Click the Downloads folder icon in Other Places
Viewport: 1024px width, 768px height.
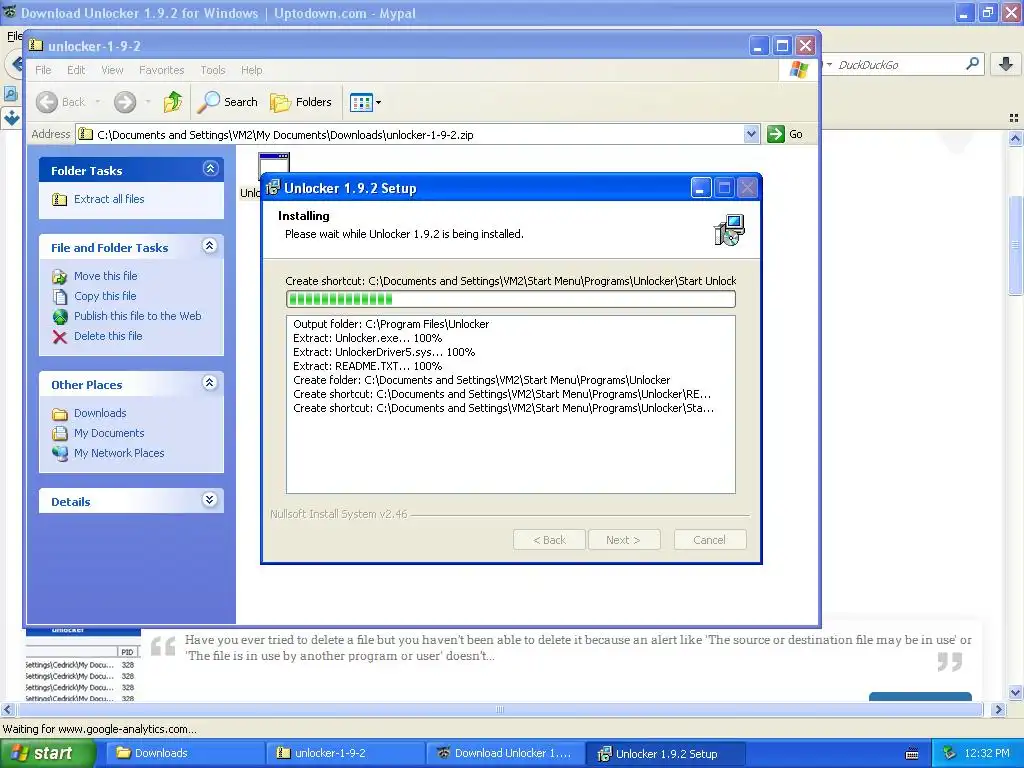[x=59, y=413]
